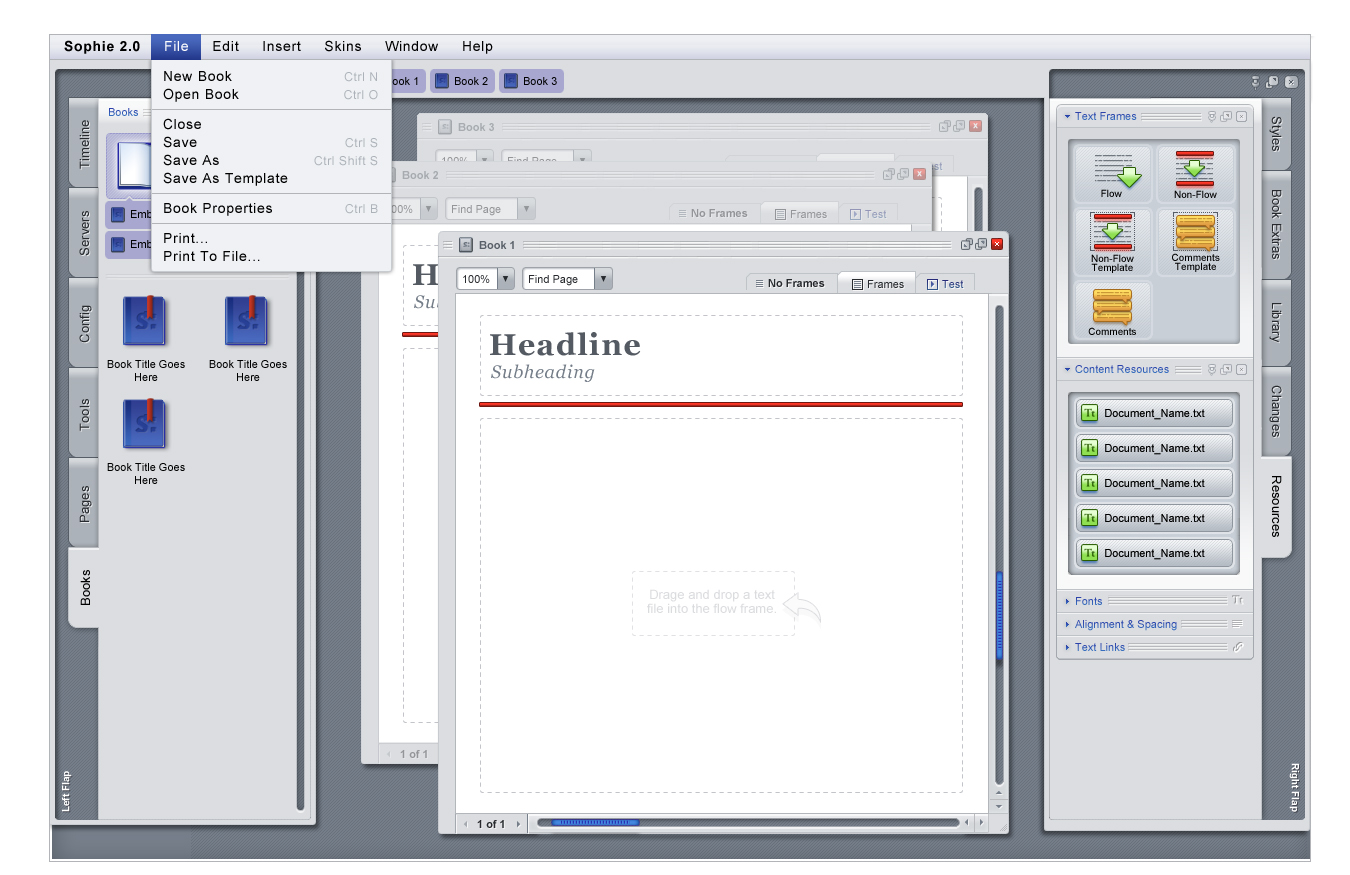Expand the Alignment & Spacing panel
The image size is (1350, 875).
click(x=1067, y=625)
